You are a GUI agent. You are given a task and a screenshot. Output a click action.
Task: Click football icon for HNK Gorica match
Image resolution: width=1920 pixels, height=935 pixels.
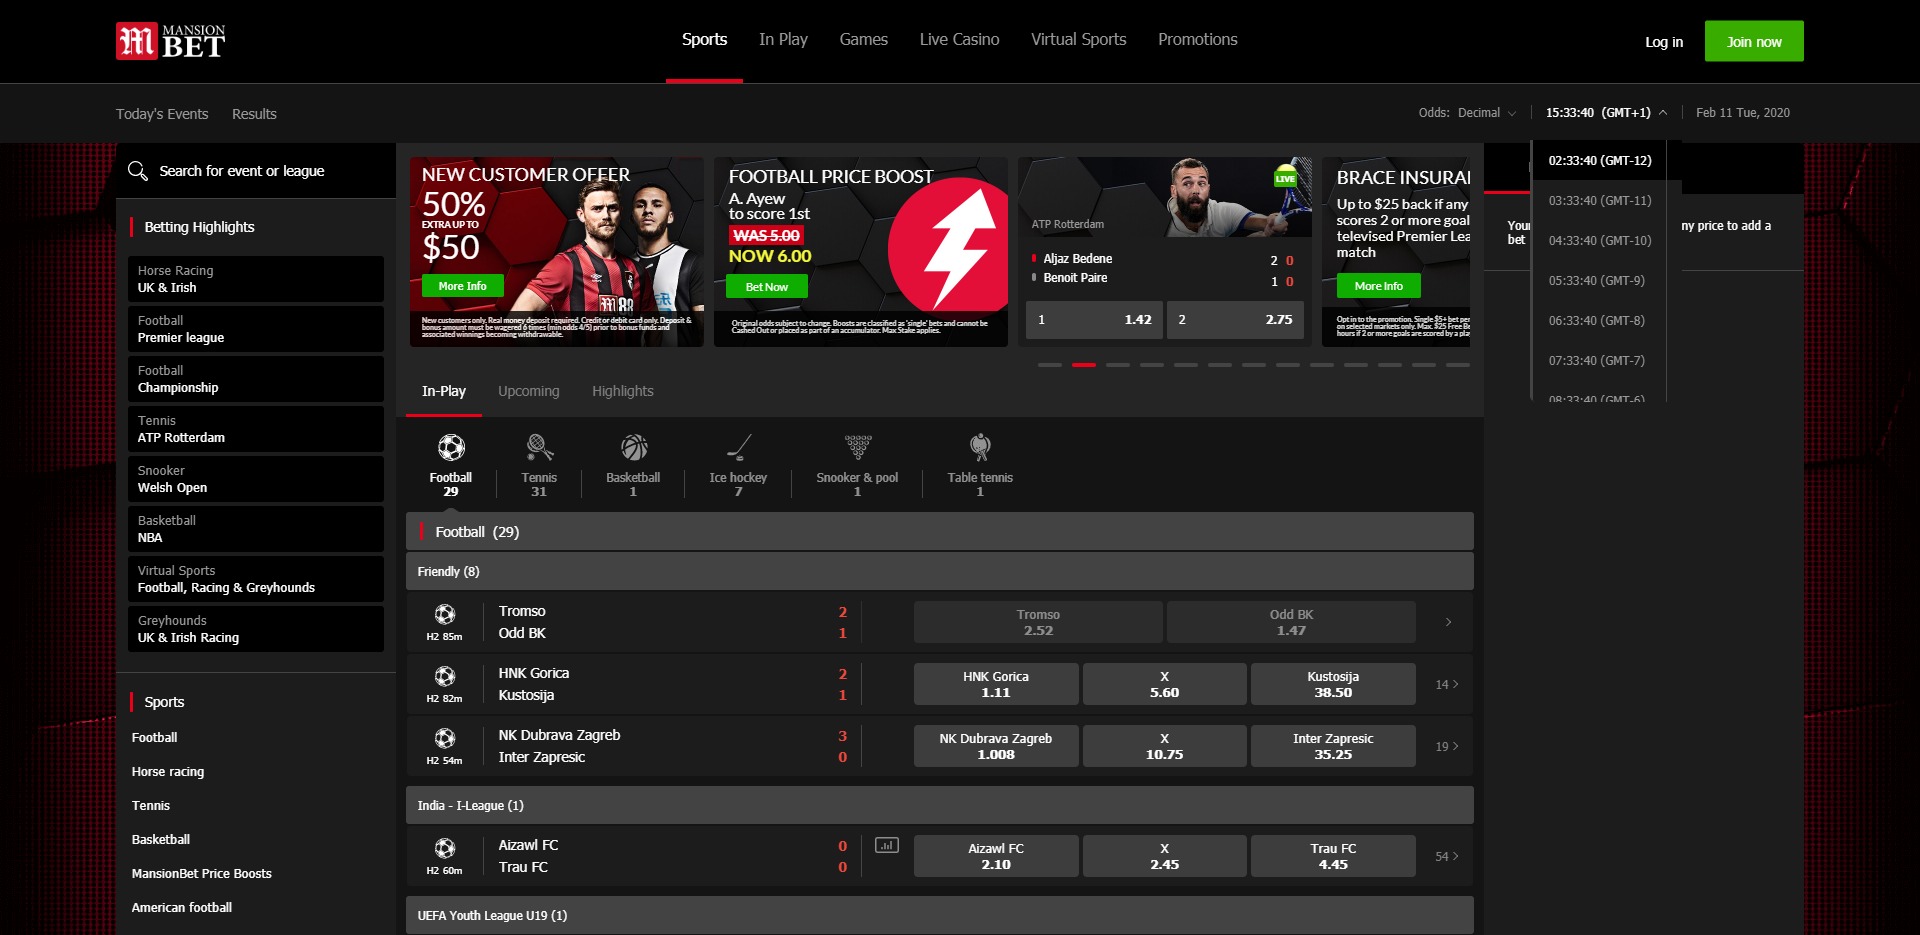coord(445,676)
